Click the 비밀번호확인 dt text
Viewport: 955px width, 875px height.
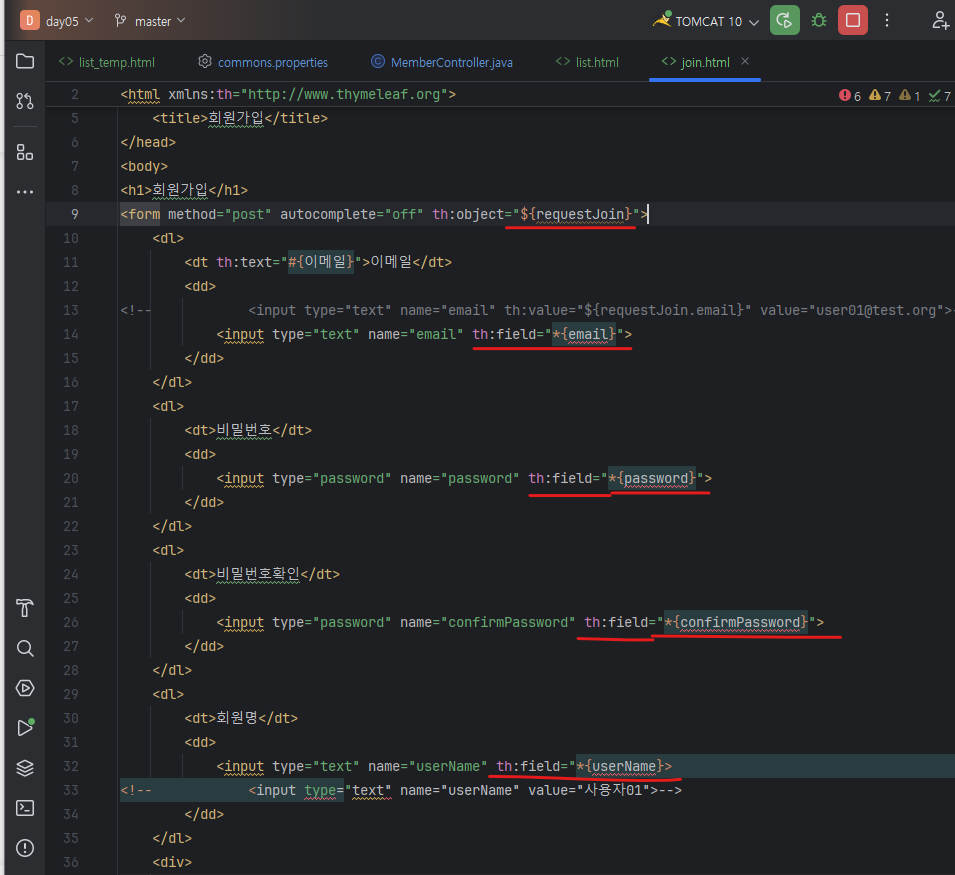tap(258, 574)
